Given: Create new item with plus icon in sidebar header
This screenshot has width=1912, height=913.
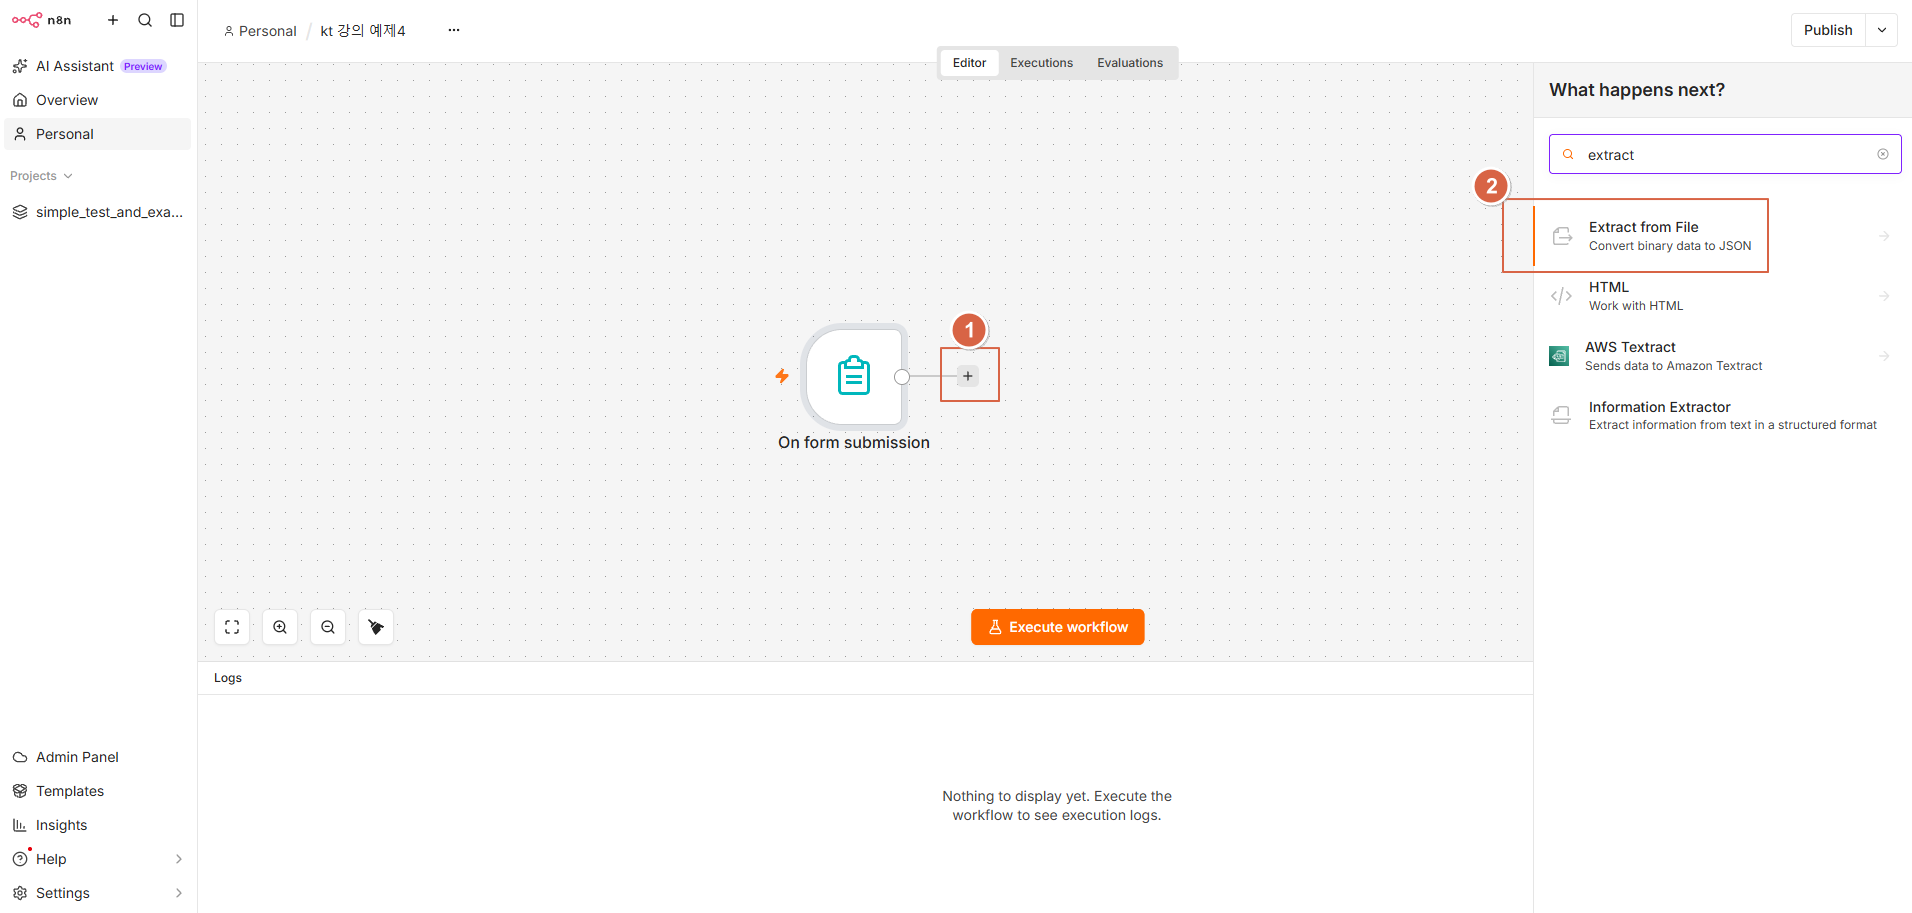Looking at the screenshot, I should click(113, 20).
